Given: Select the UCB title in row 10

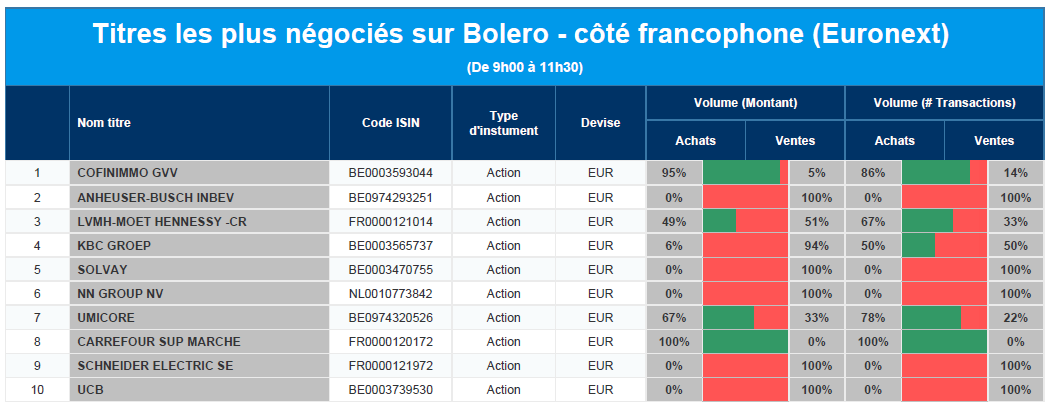Looking at the screenshot, I should click(90, 390).
